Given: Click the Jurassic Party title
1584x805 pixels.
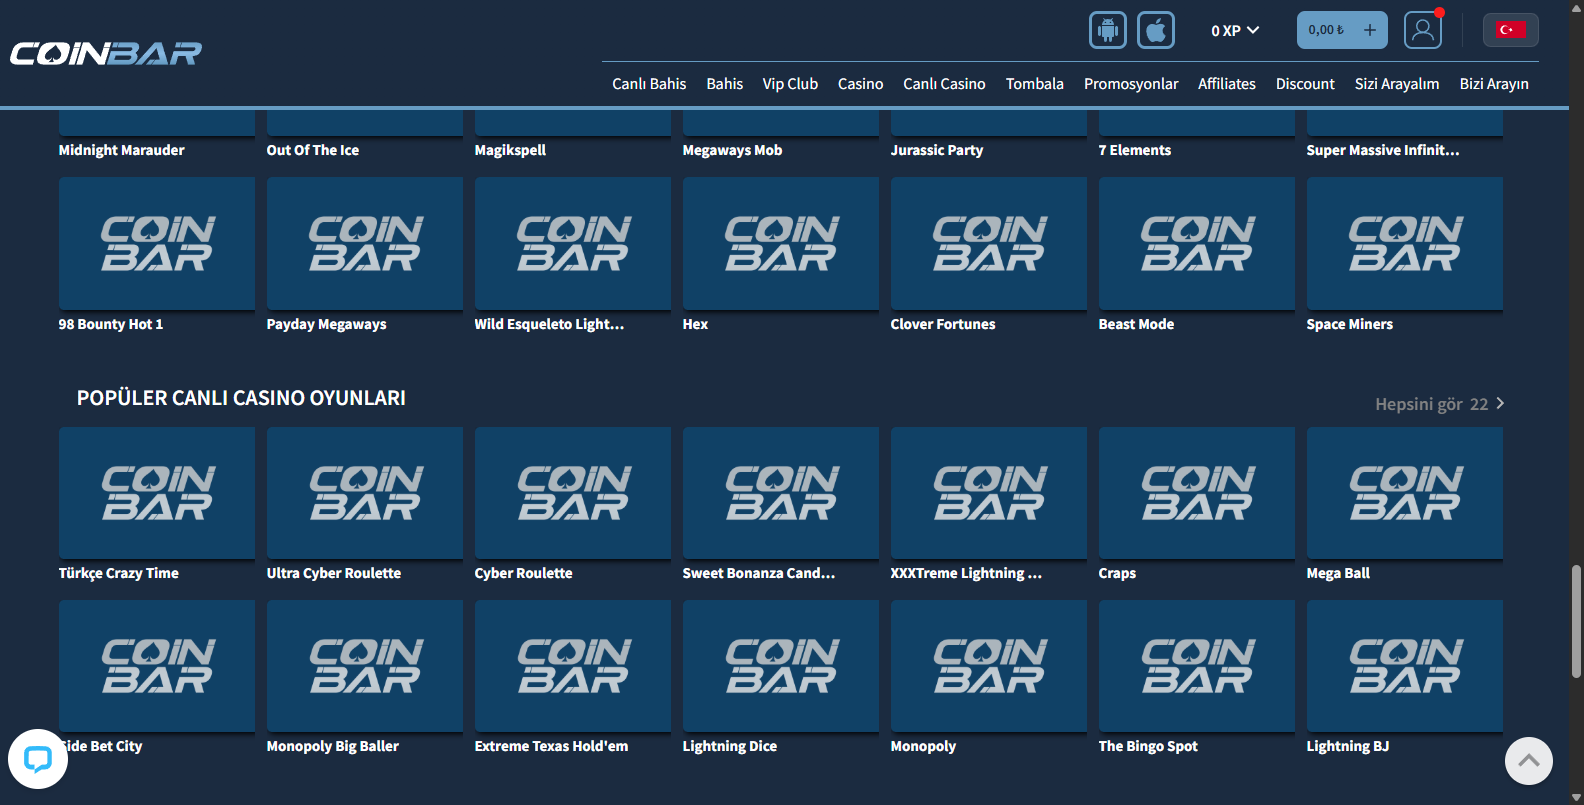Looking at the screenshot, I should pyautogui.click(x=937, y=150).
